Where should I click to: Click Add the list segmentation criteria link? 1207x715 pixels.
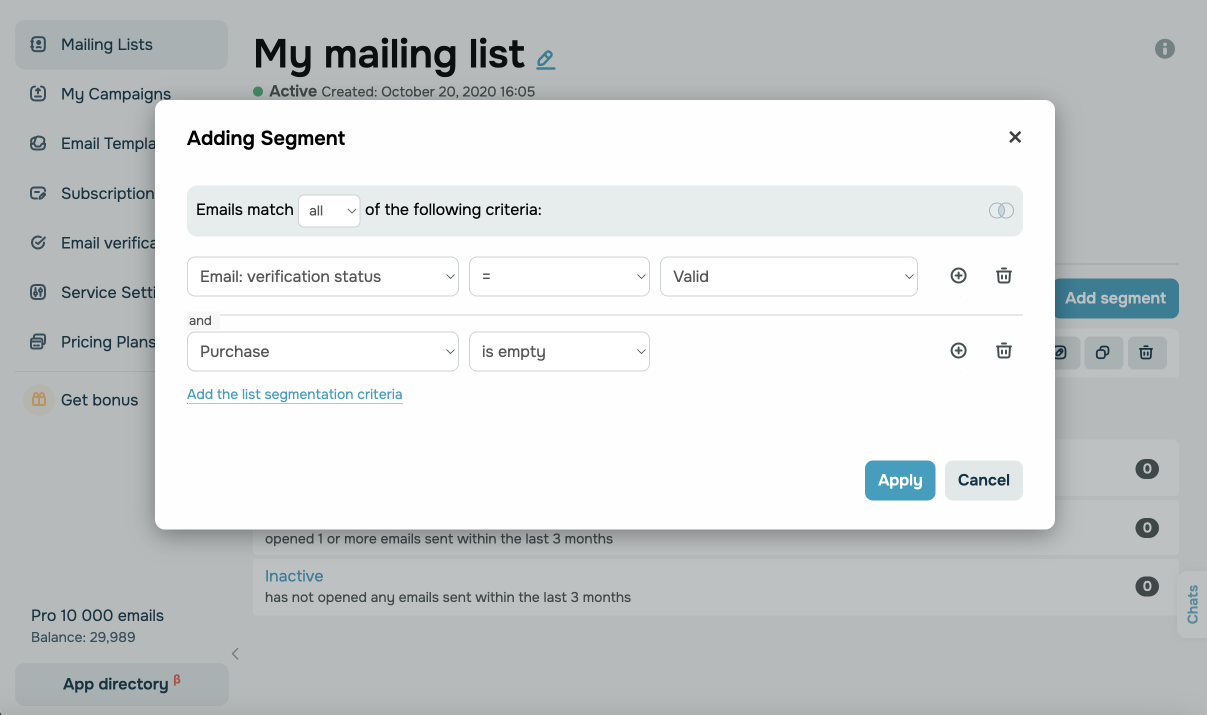(x=294, y=395)
